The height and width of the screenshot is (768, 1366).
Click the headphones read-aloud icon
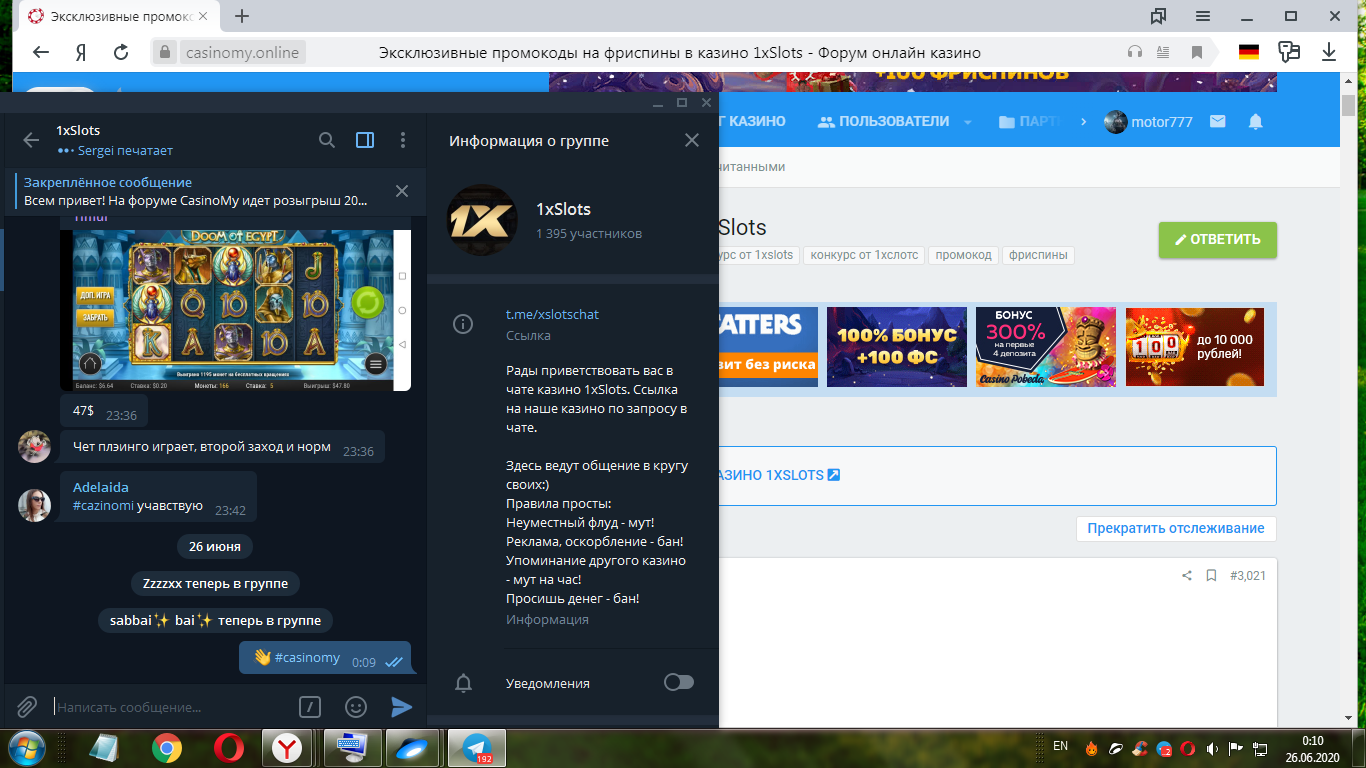click(1135, 52)
